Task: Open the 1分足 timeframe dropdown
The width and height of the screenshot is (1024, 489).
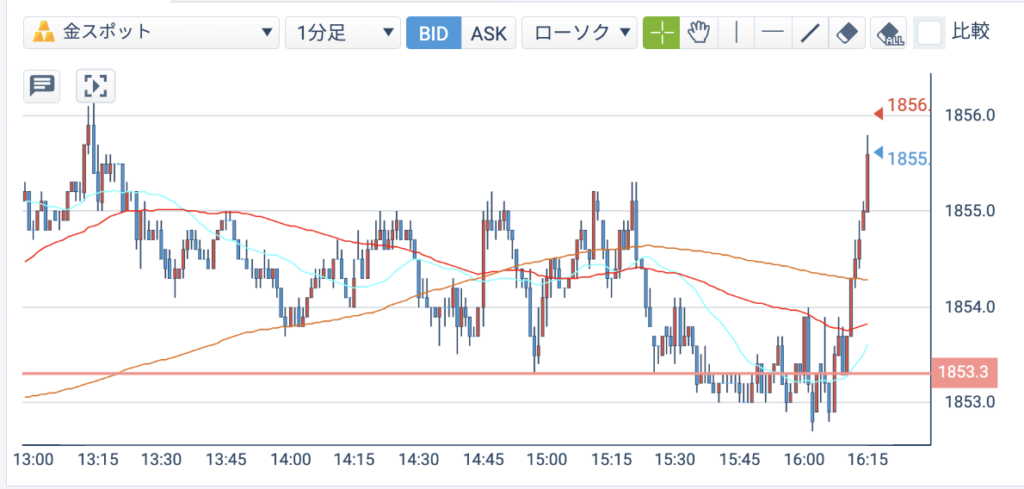Action: [x=343, y=33]
